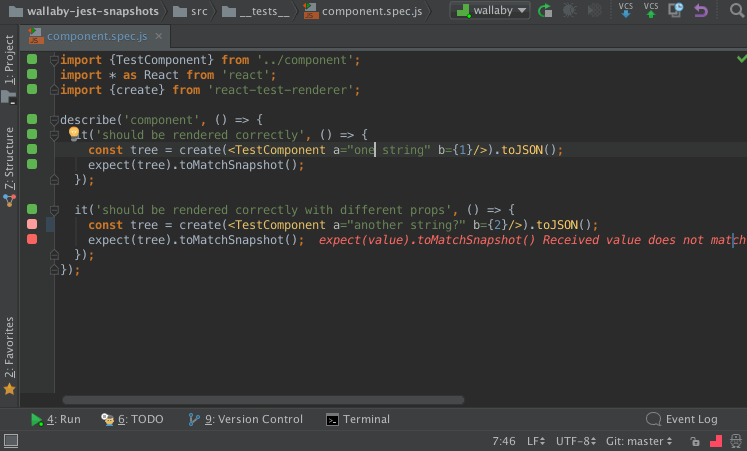Open the Show History icon in toolbar

(x=676, y=10)
